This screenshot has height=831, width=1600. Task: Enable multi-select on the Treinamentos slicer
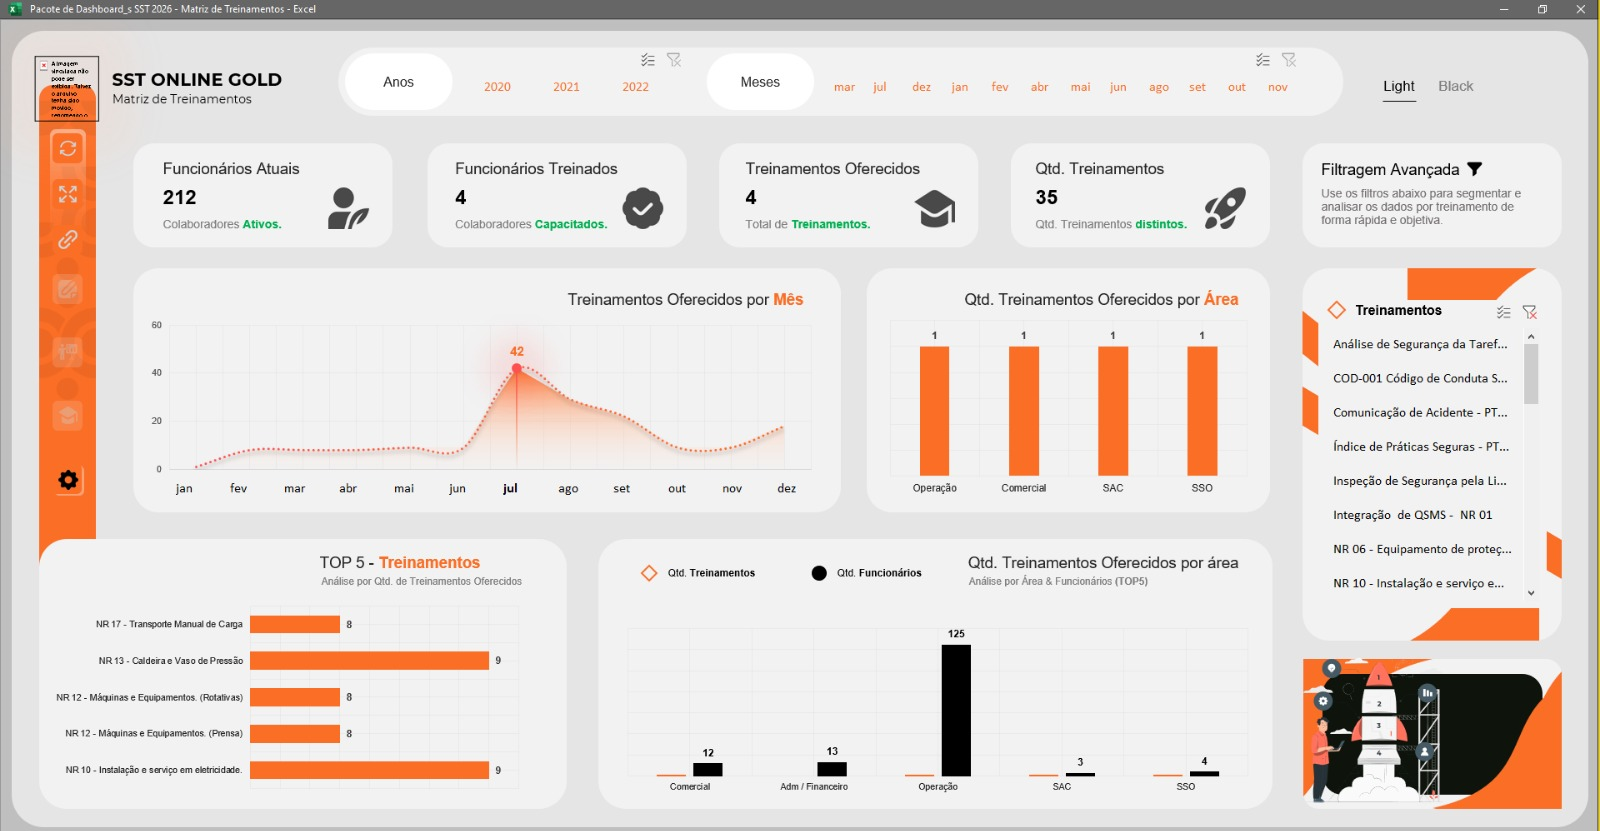coord(1503,312)
